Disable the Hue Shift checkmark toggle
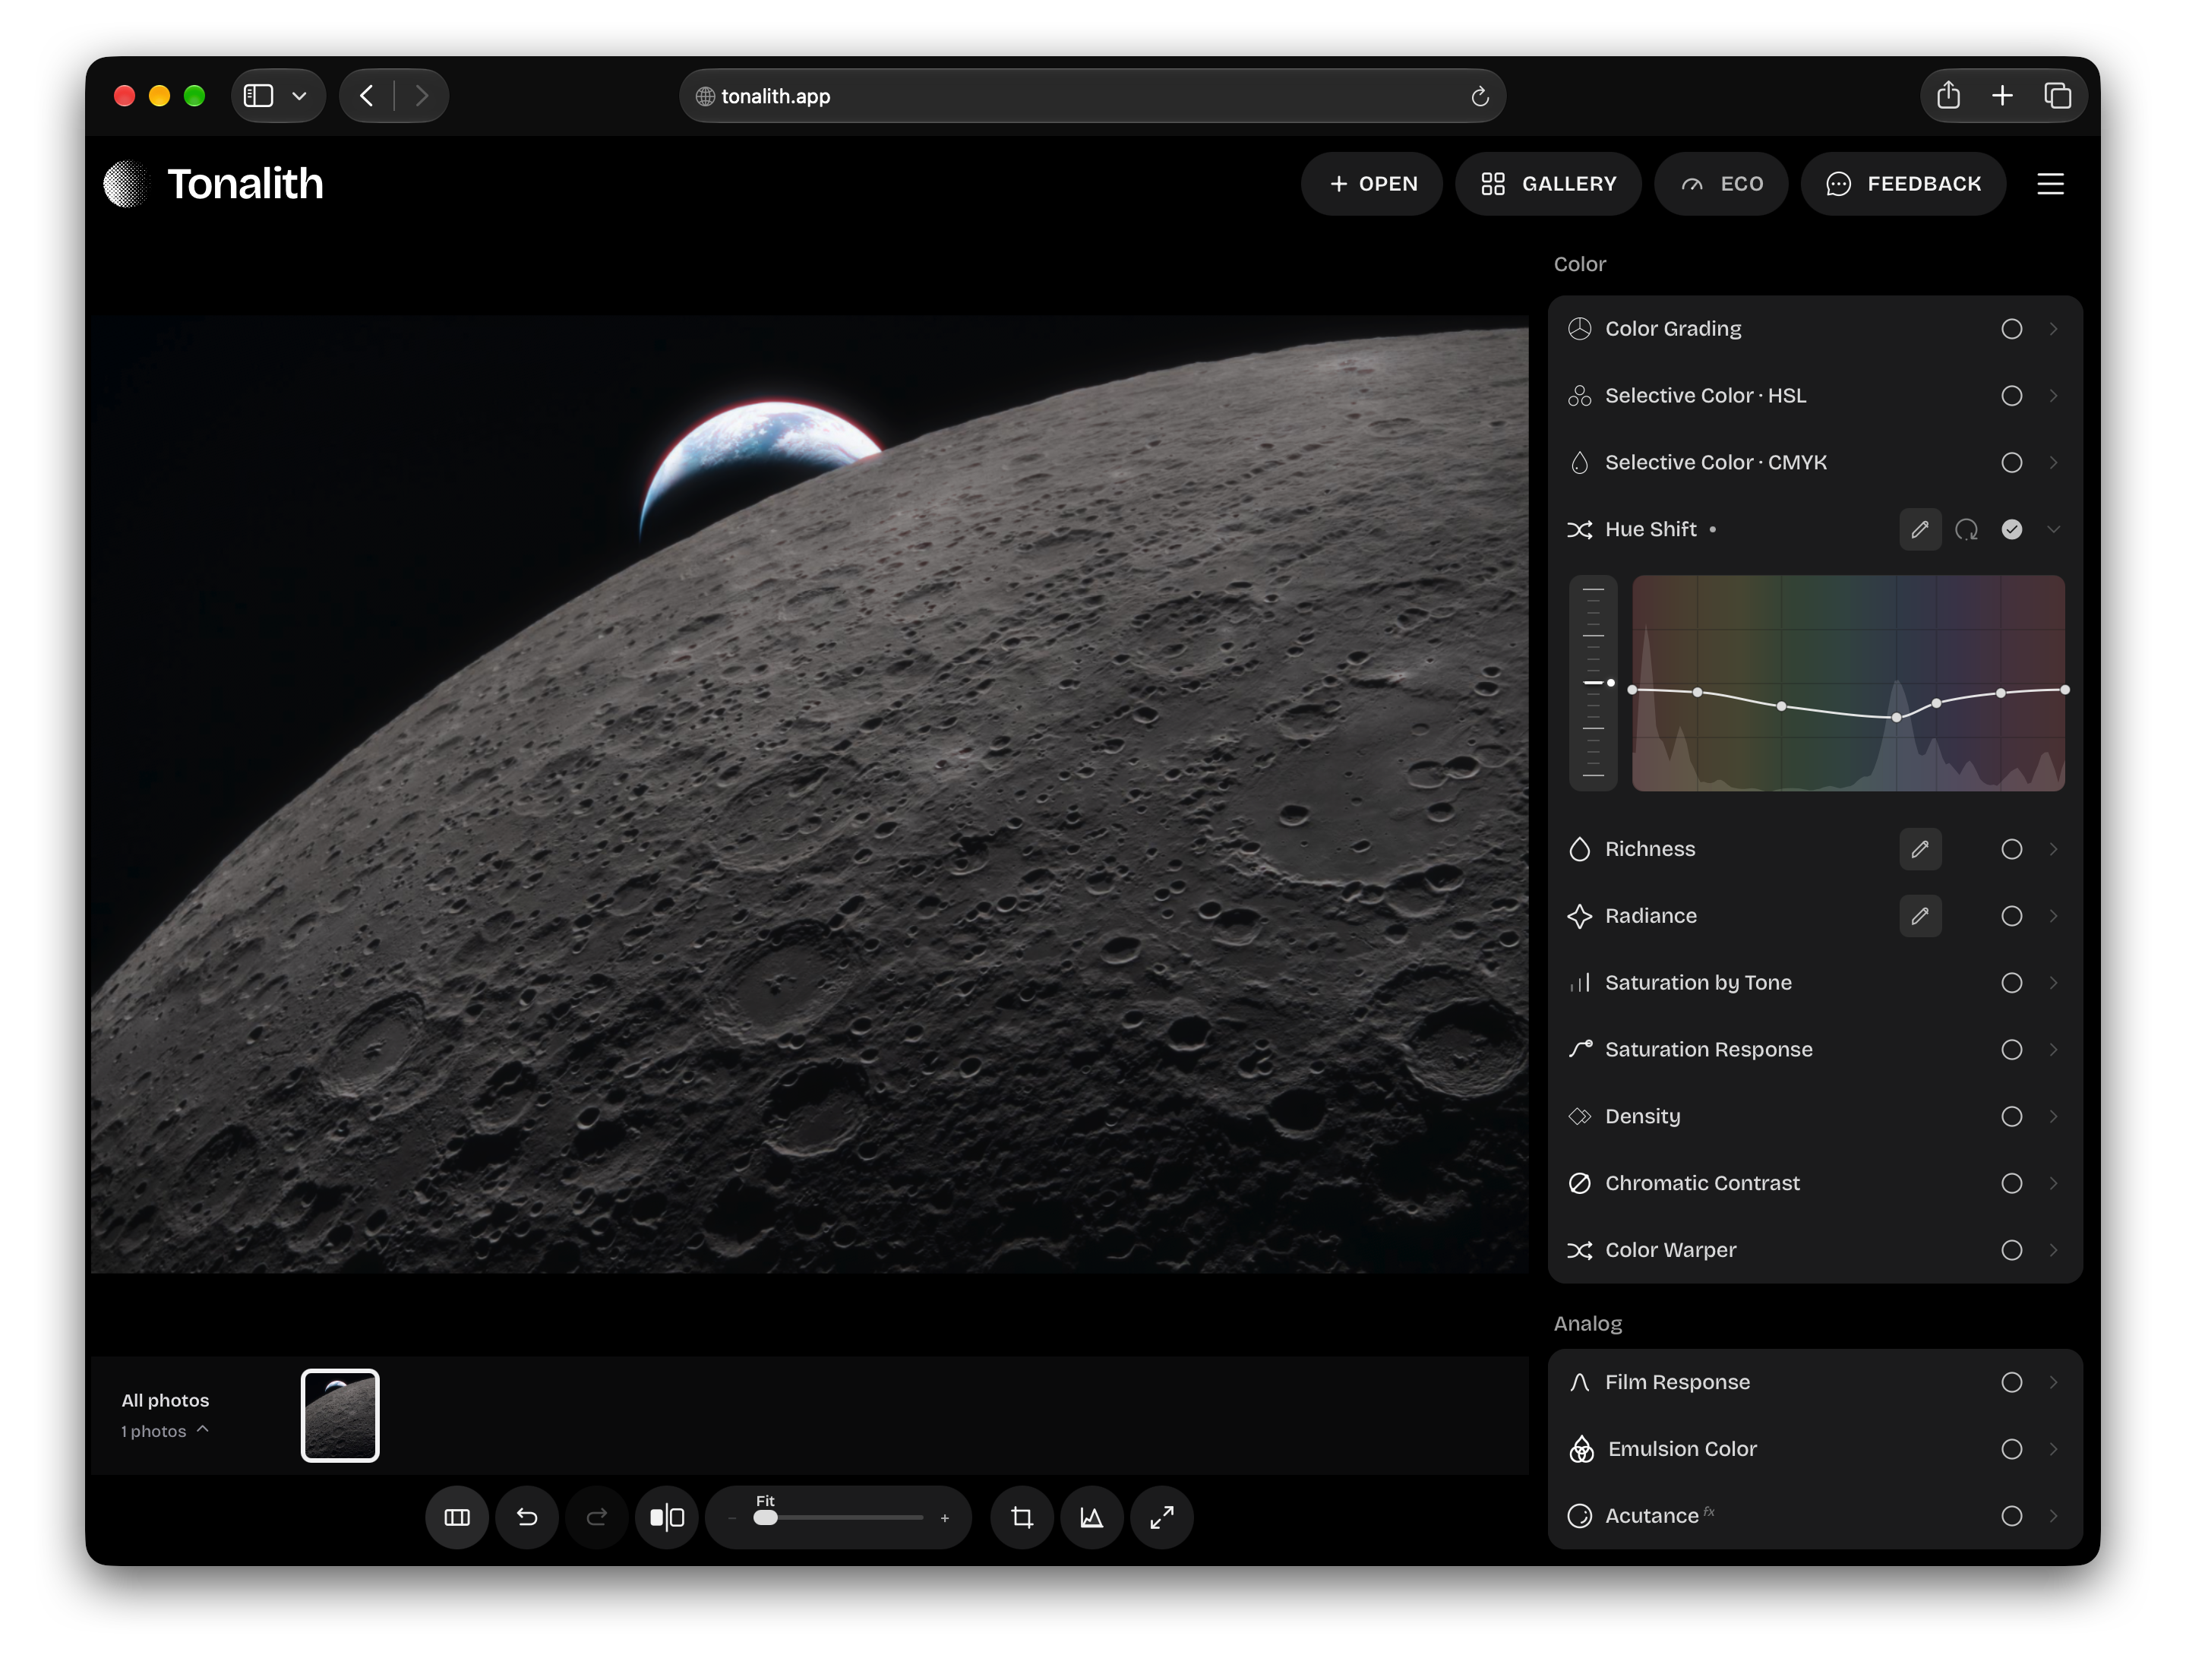Screen dimensions: 2186x1680 pos(2011,529)
